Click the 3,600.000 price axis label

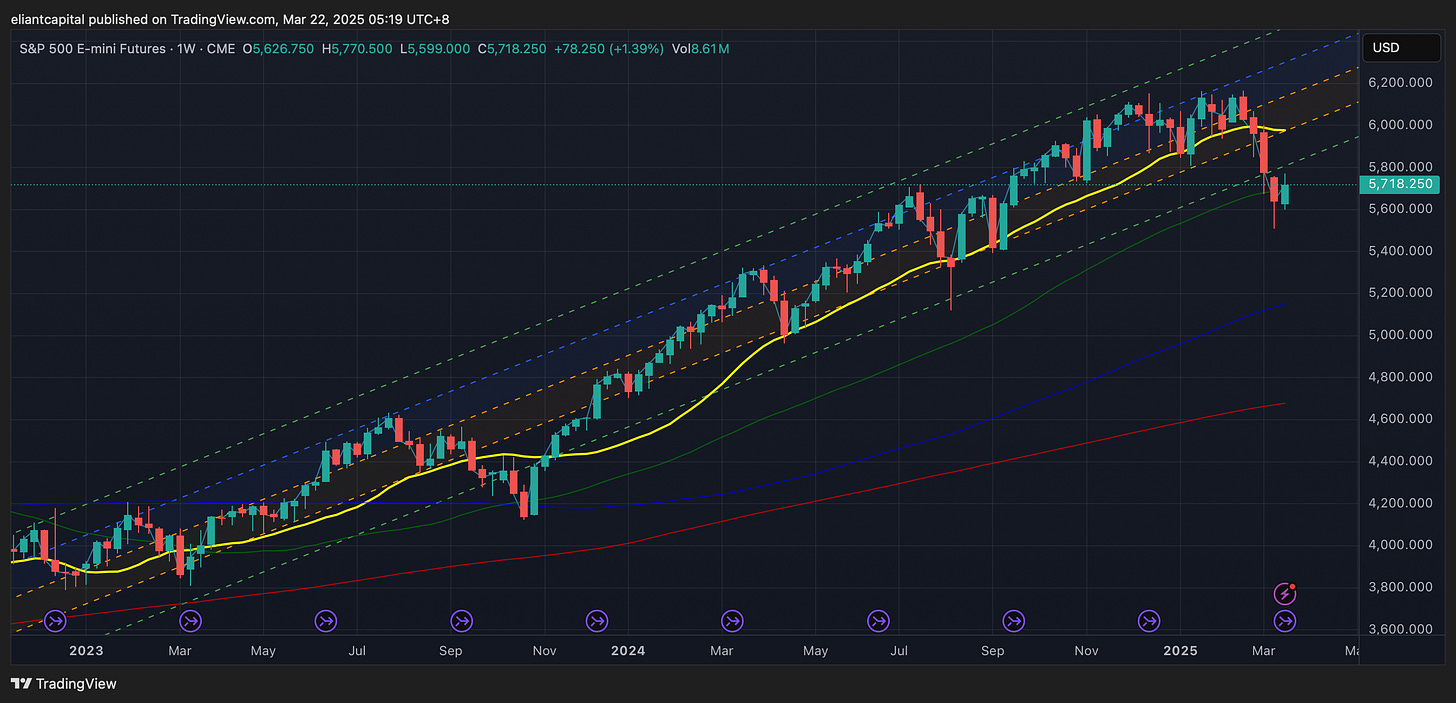tap(1400, 629)
